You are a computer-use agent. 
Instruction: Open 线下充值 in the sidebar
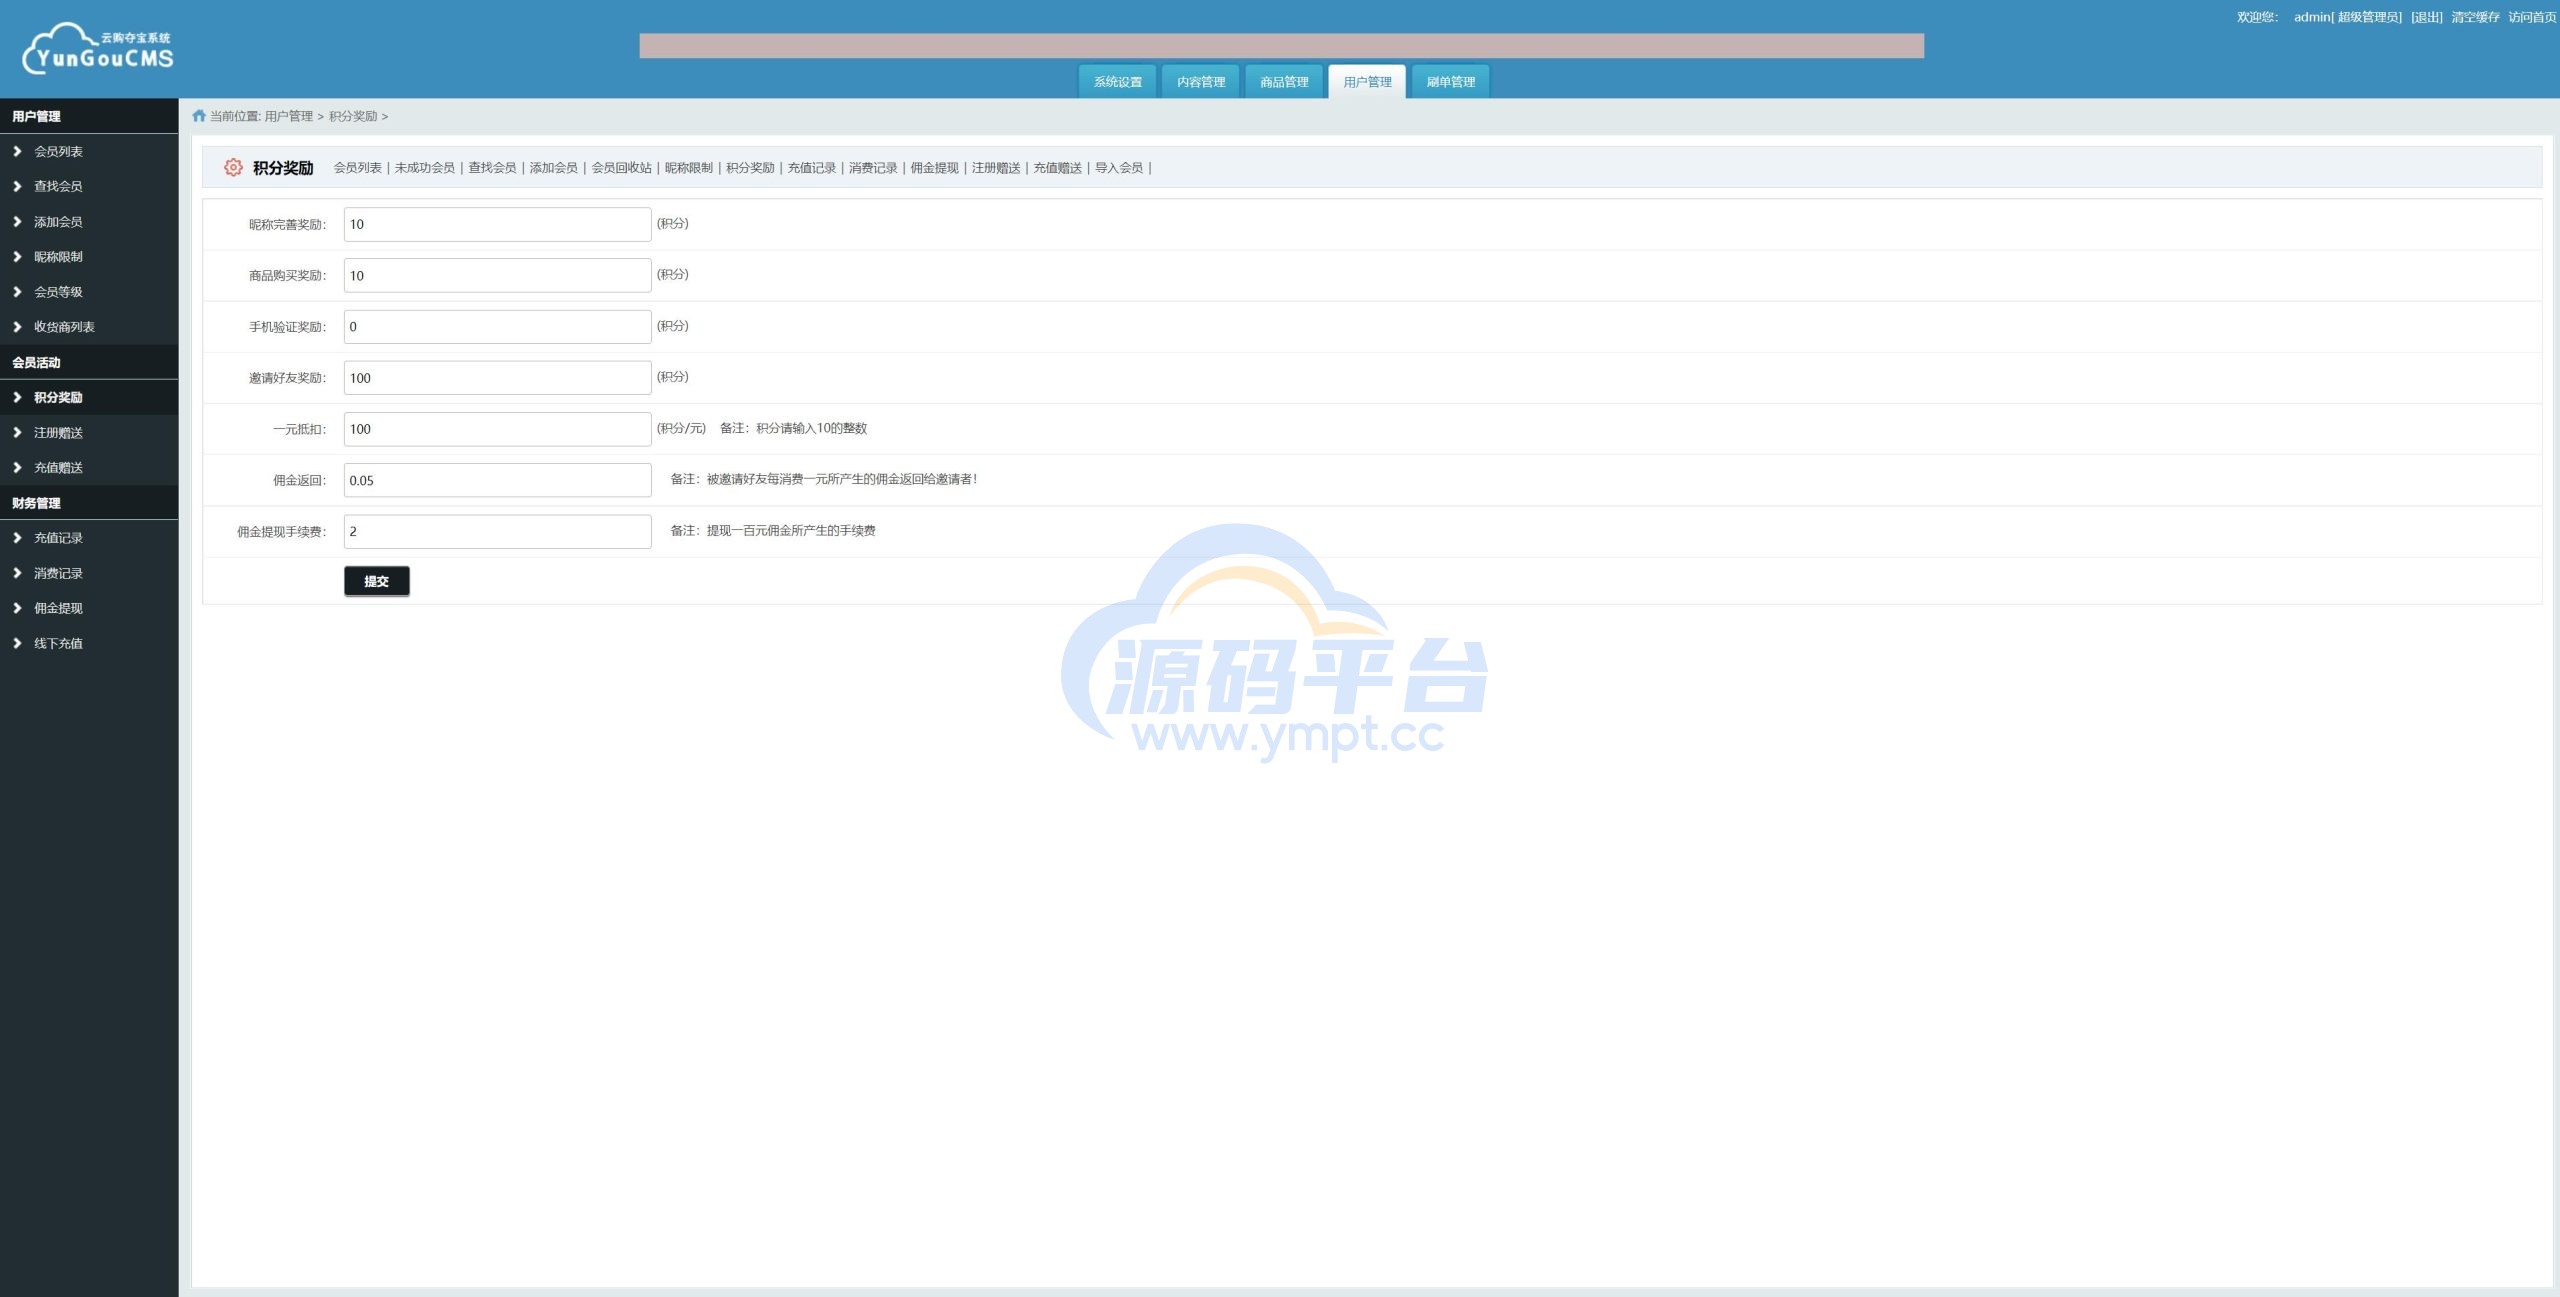pyautogui.click(x=58, y=643)
